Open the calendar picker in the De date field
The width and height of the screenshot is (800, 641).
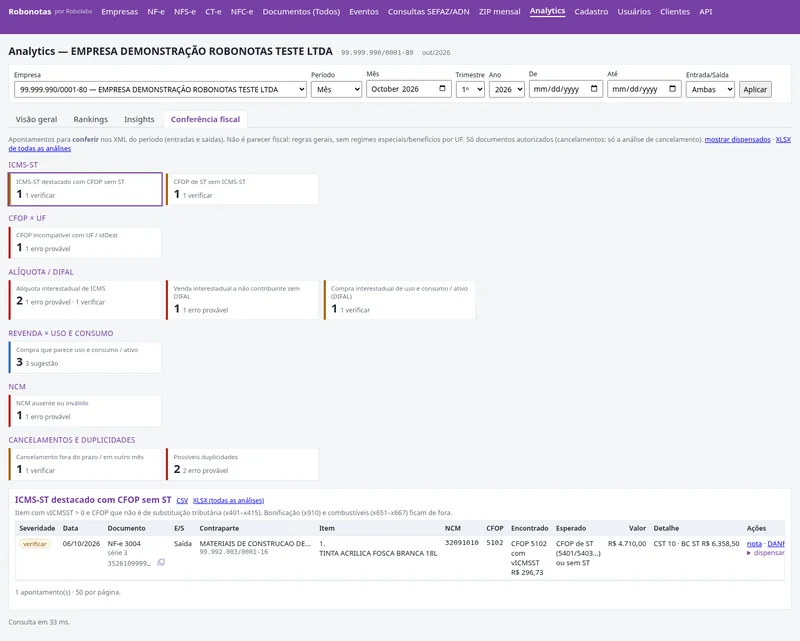(594, 89)
